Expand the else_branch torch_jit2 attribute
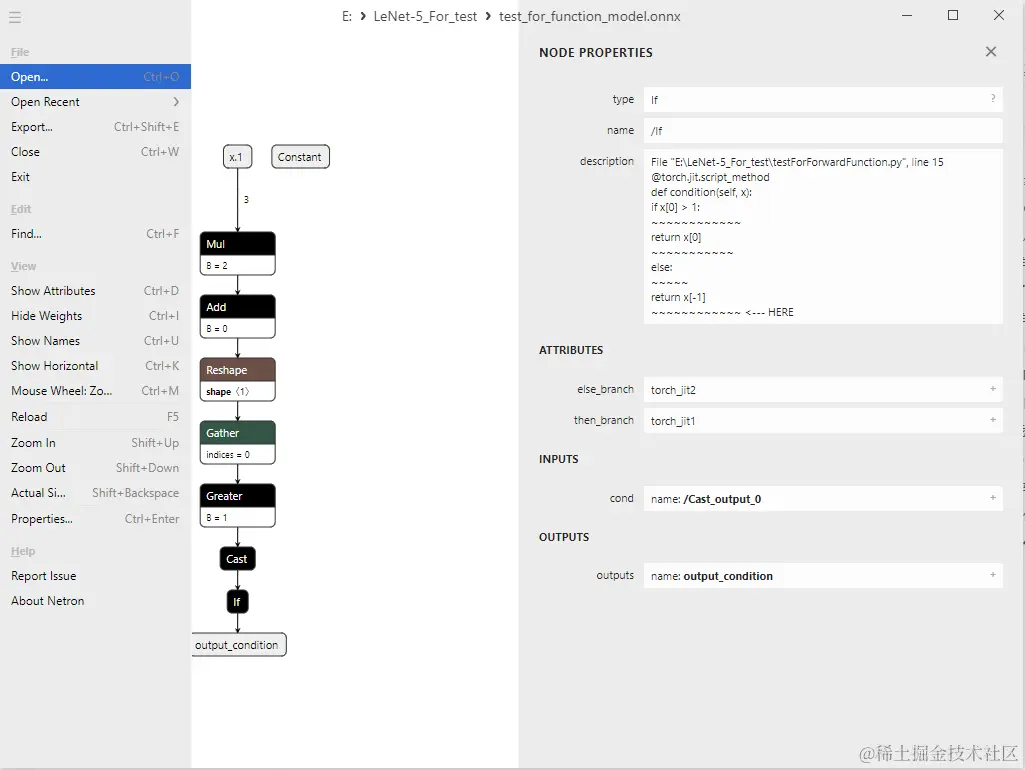The height and width of the screenshot is (770, 1025). [992, 388]
